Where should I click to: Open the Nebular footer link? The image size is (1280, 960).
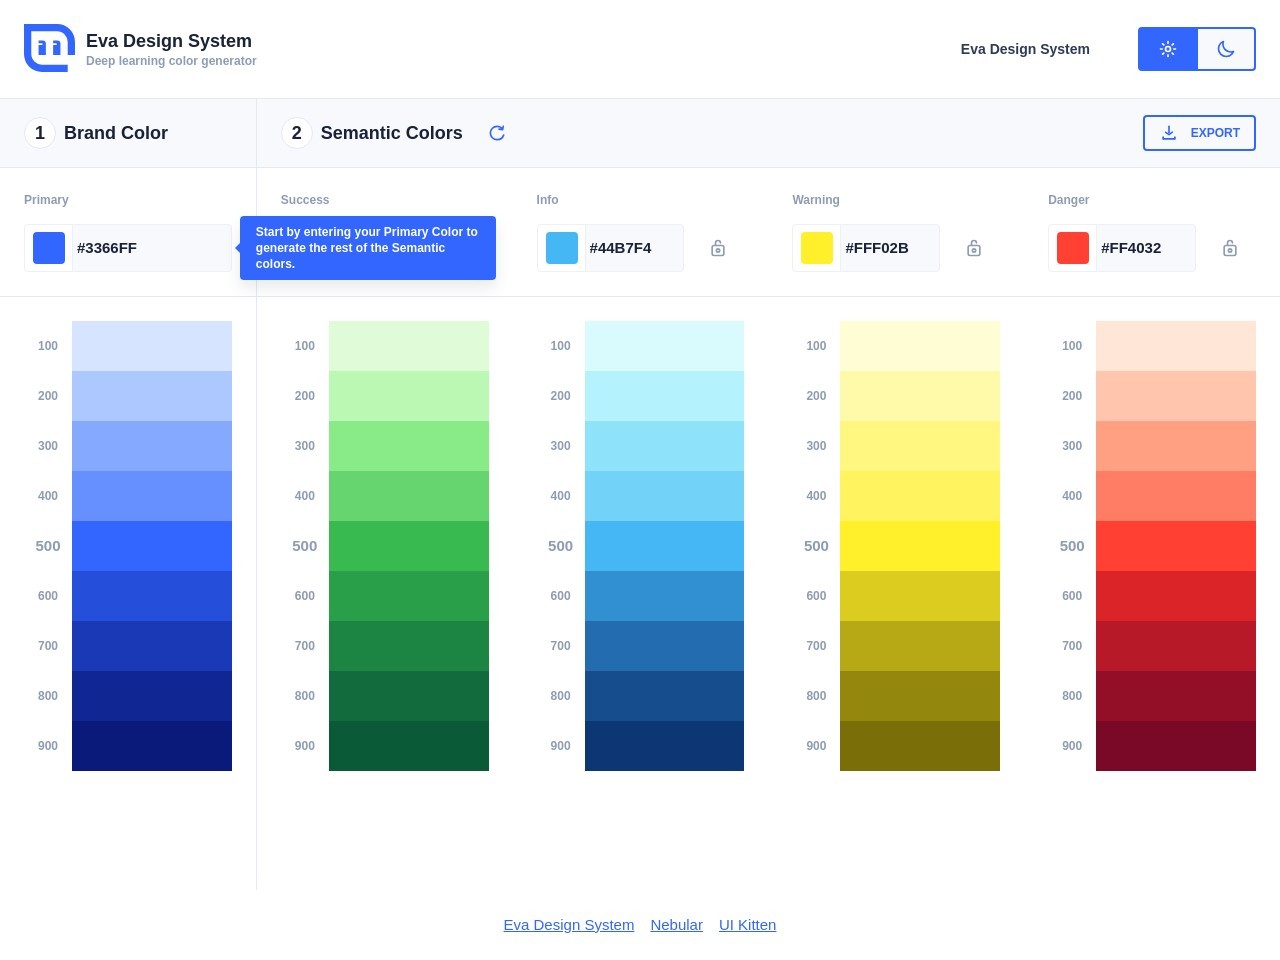click(676, 924)
